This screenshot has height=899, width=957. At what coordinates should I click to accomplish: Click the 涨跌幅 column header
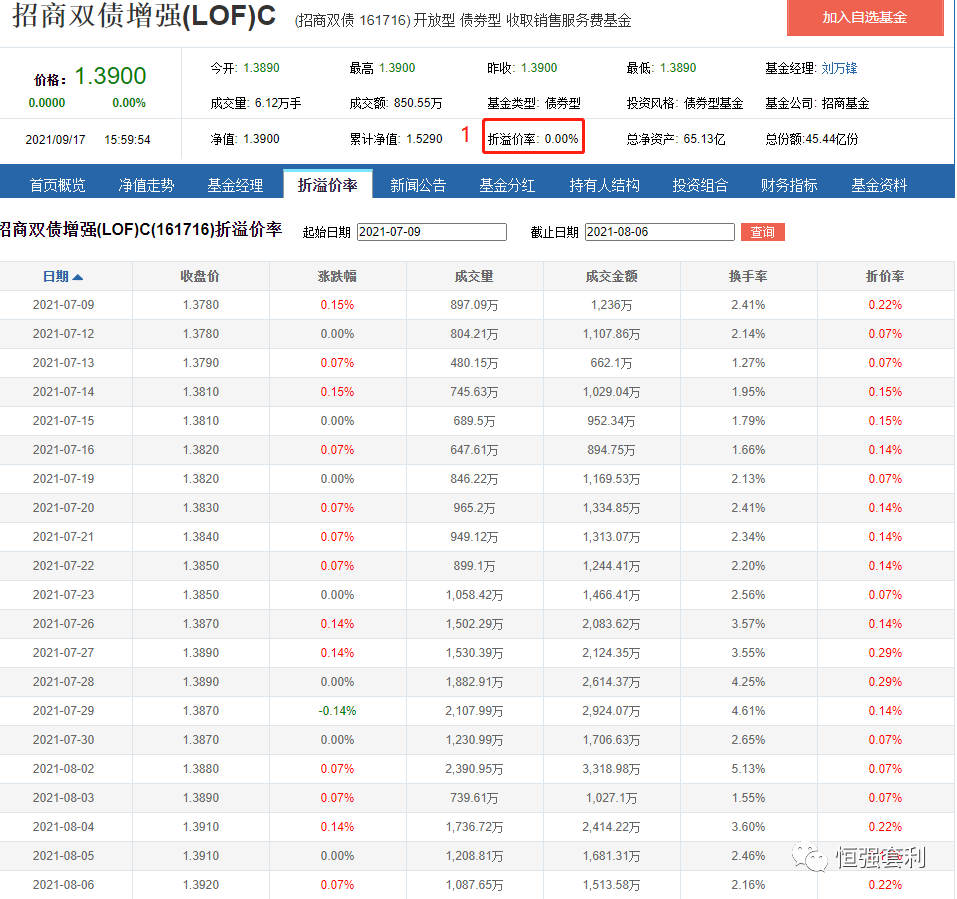[337, 276]
